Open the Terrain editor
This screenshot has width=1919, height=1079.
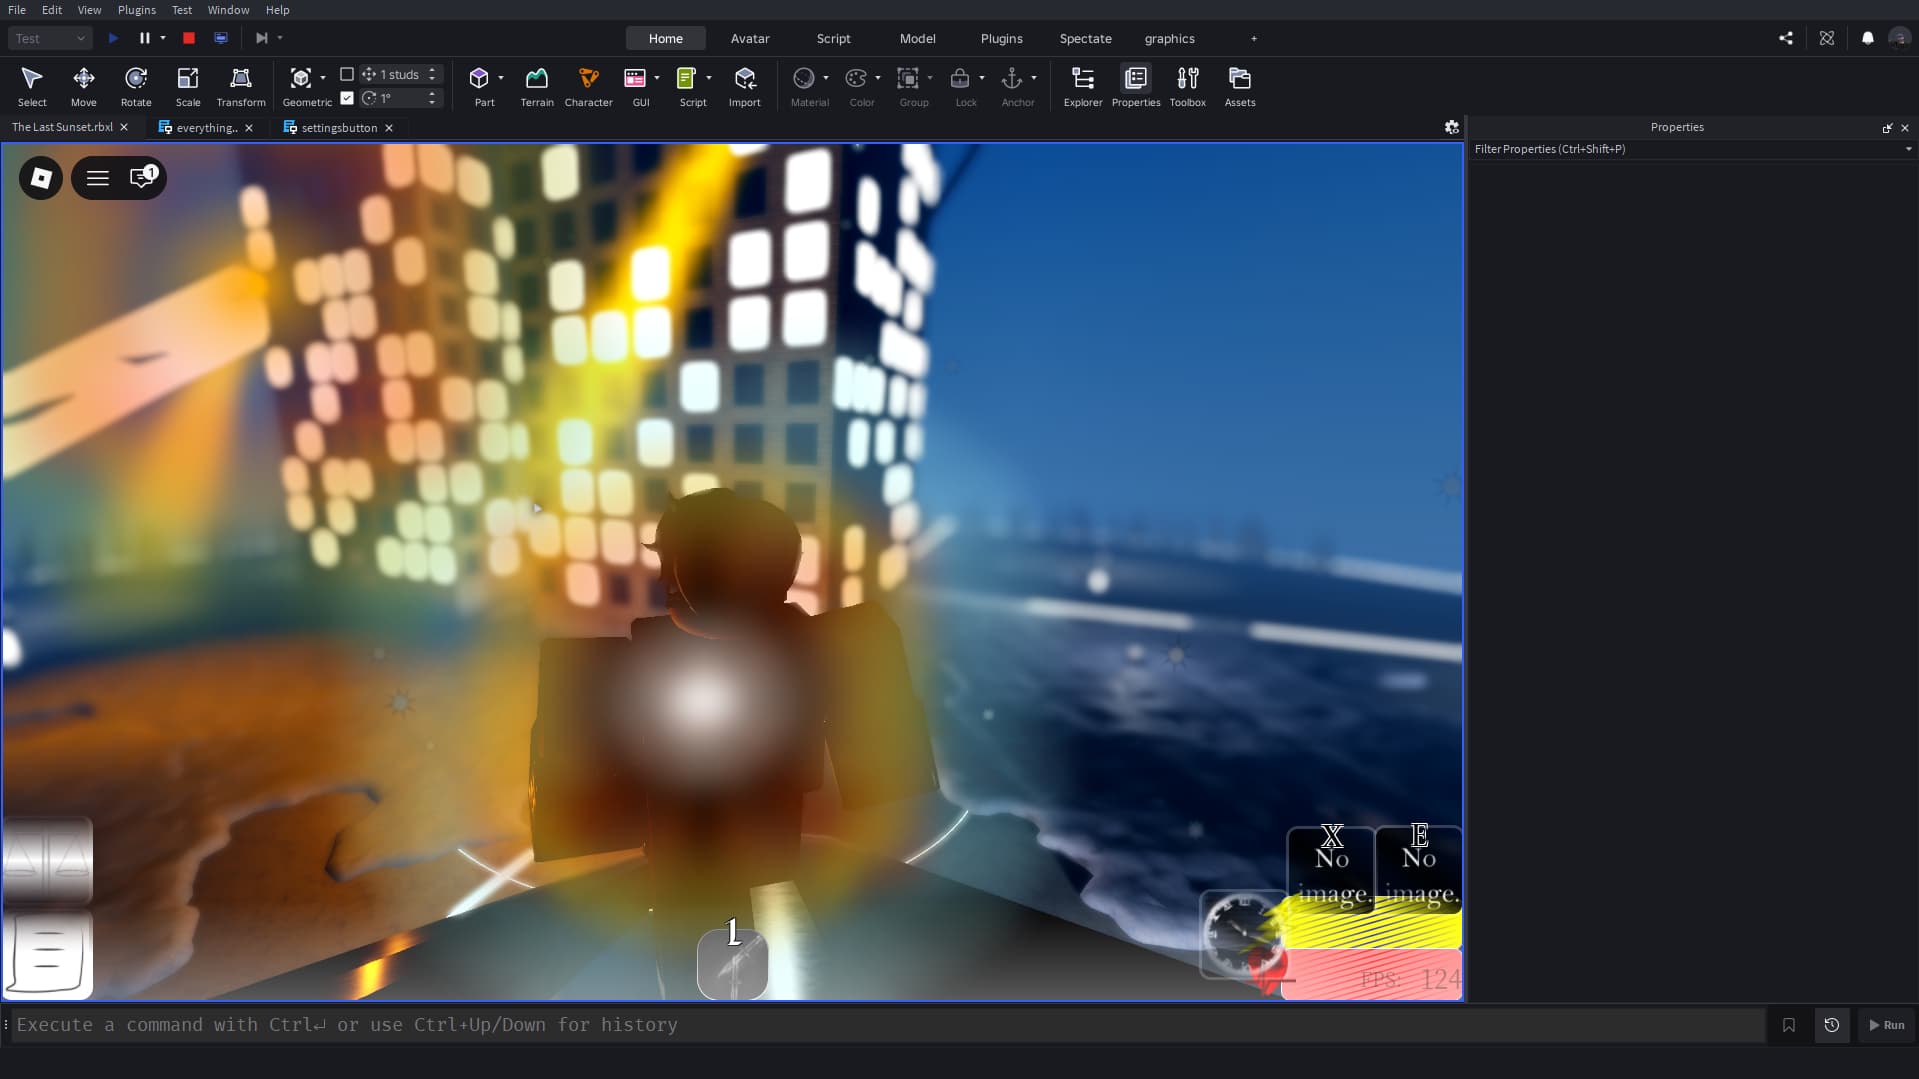[x=537, y=86]
